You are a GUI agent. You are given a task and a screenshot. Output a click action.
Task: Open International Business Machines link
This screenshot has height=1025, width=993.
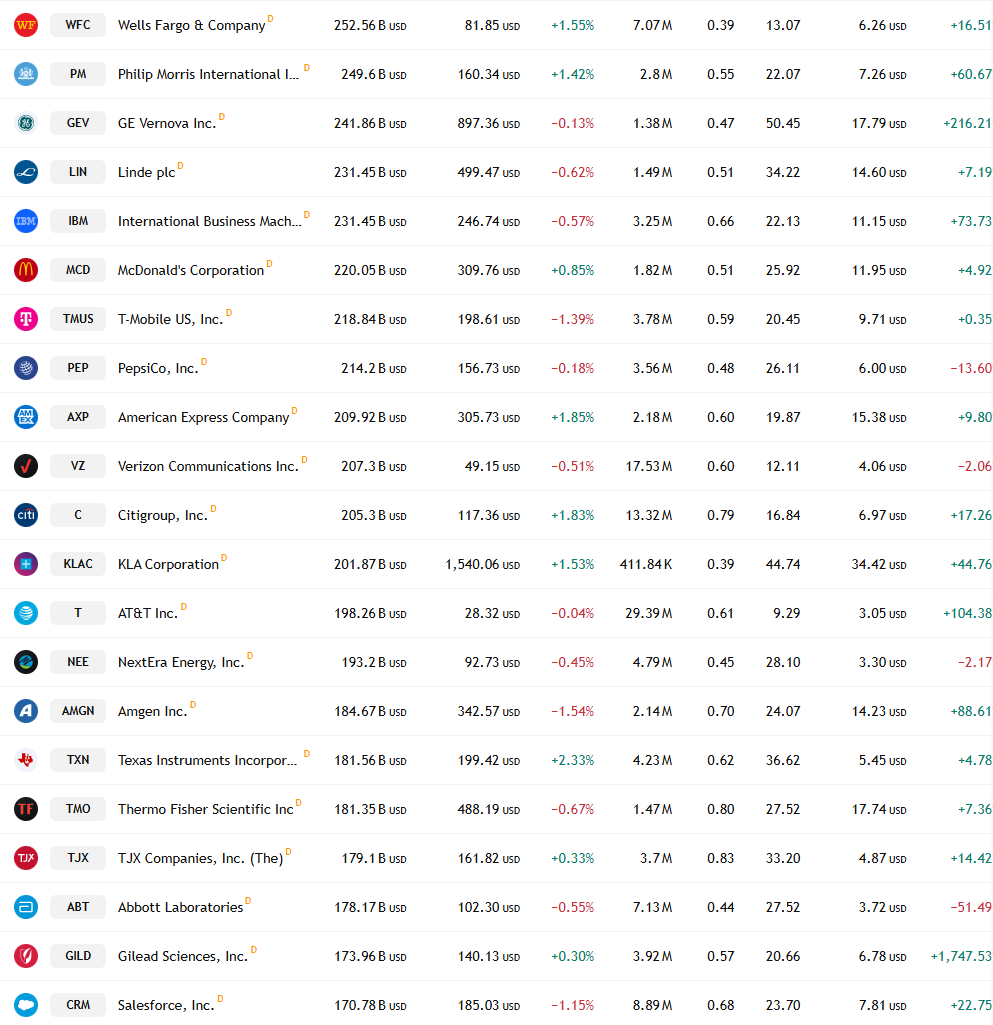coord(210,222)
